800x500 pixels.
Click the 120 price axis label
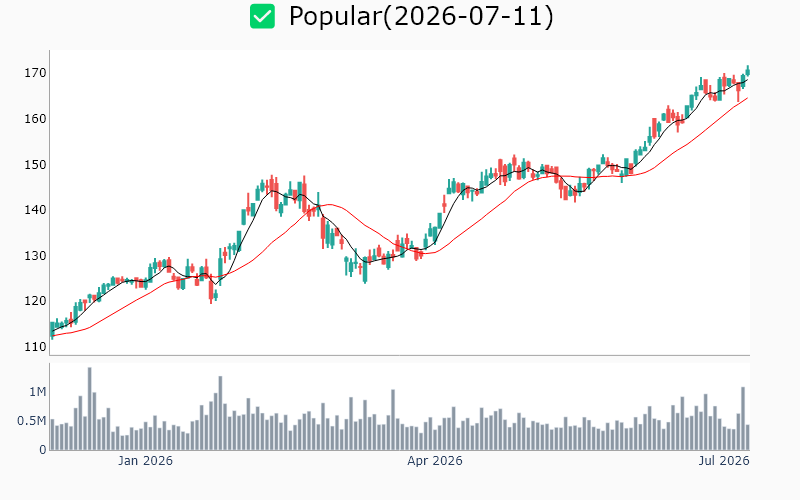click(x=35, y=301)
